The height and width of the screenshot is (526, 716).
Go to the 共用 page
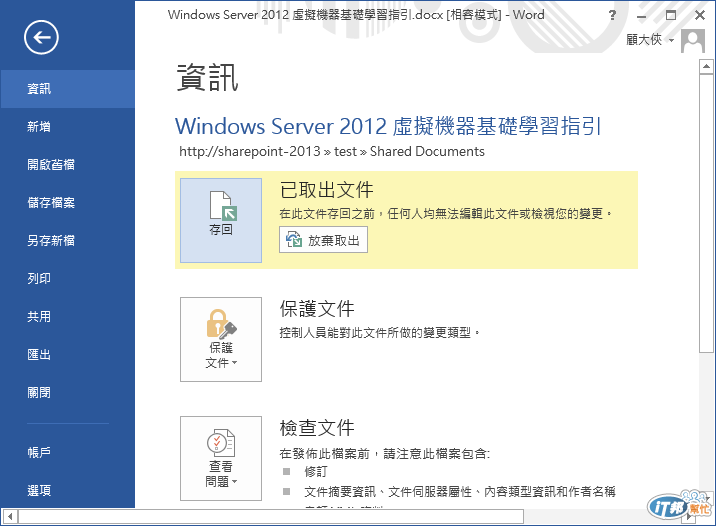point(68,316)
